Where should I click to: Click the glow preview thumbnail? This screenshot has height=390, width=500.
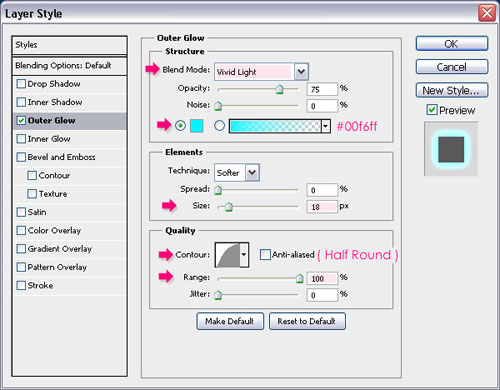pyautogui.click(x=451, y=149)
